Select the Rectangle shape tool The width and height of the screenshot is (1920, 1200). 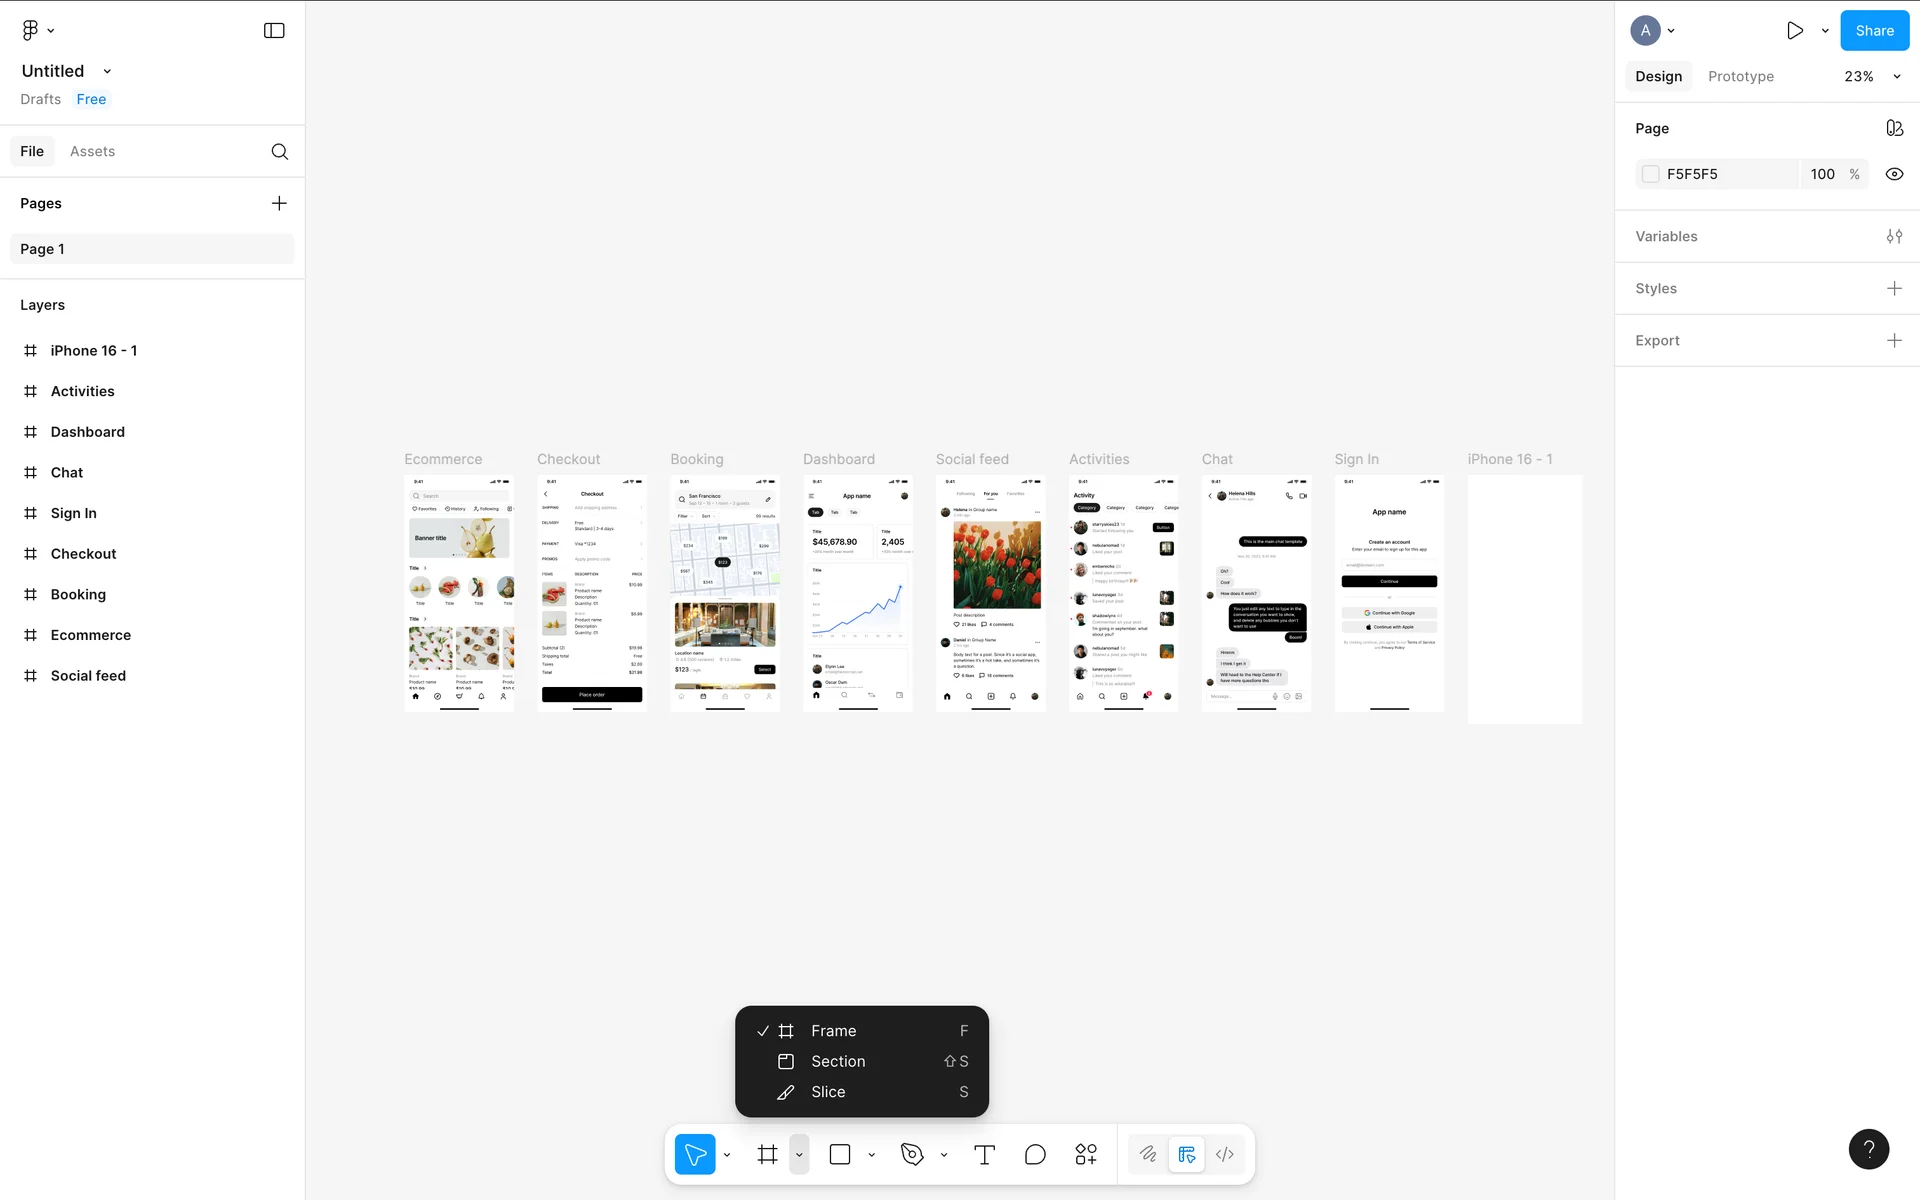[840, 1155]
